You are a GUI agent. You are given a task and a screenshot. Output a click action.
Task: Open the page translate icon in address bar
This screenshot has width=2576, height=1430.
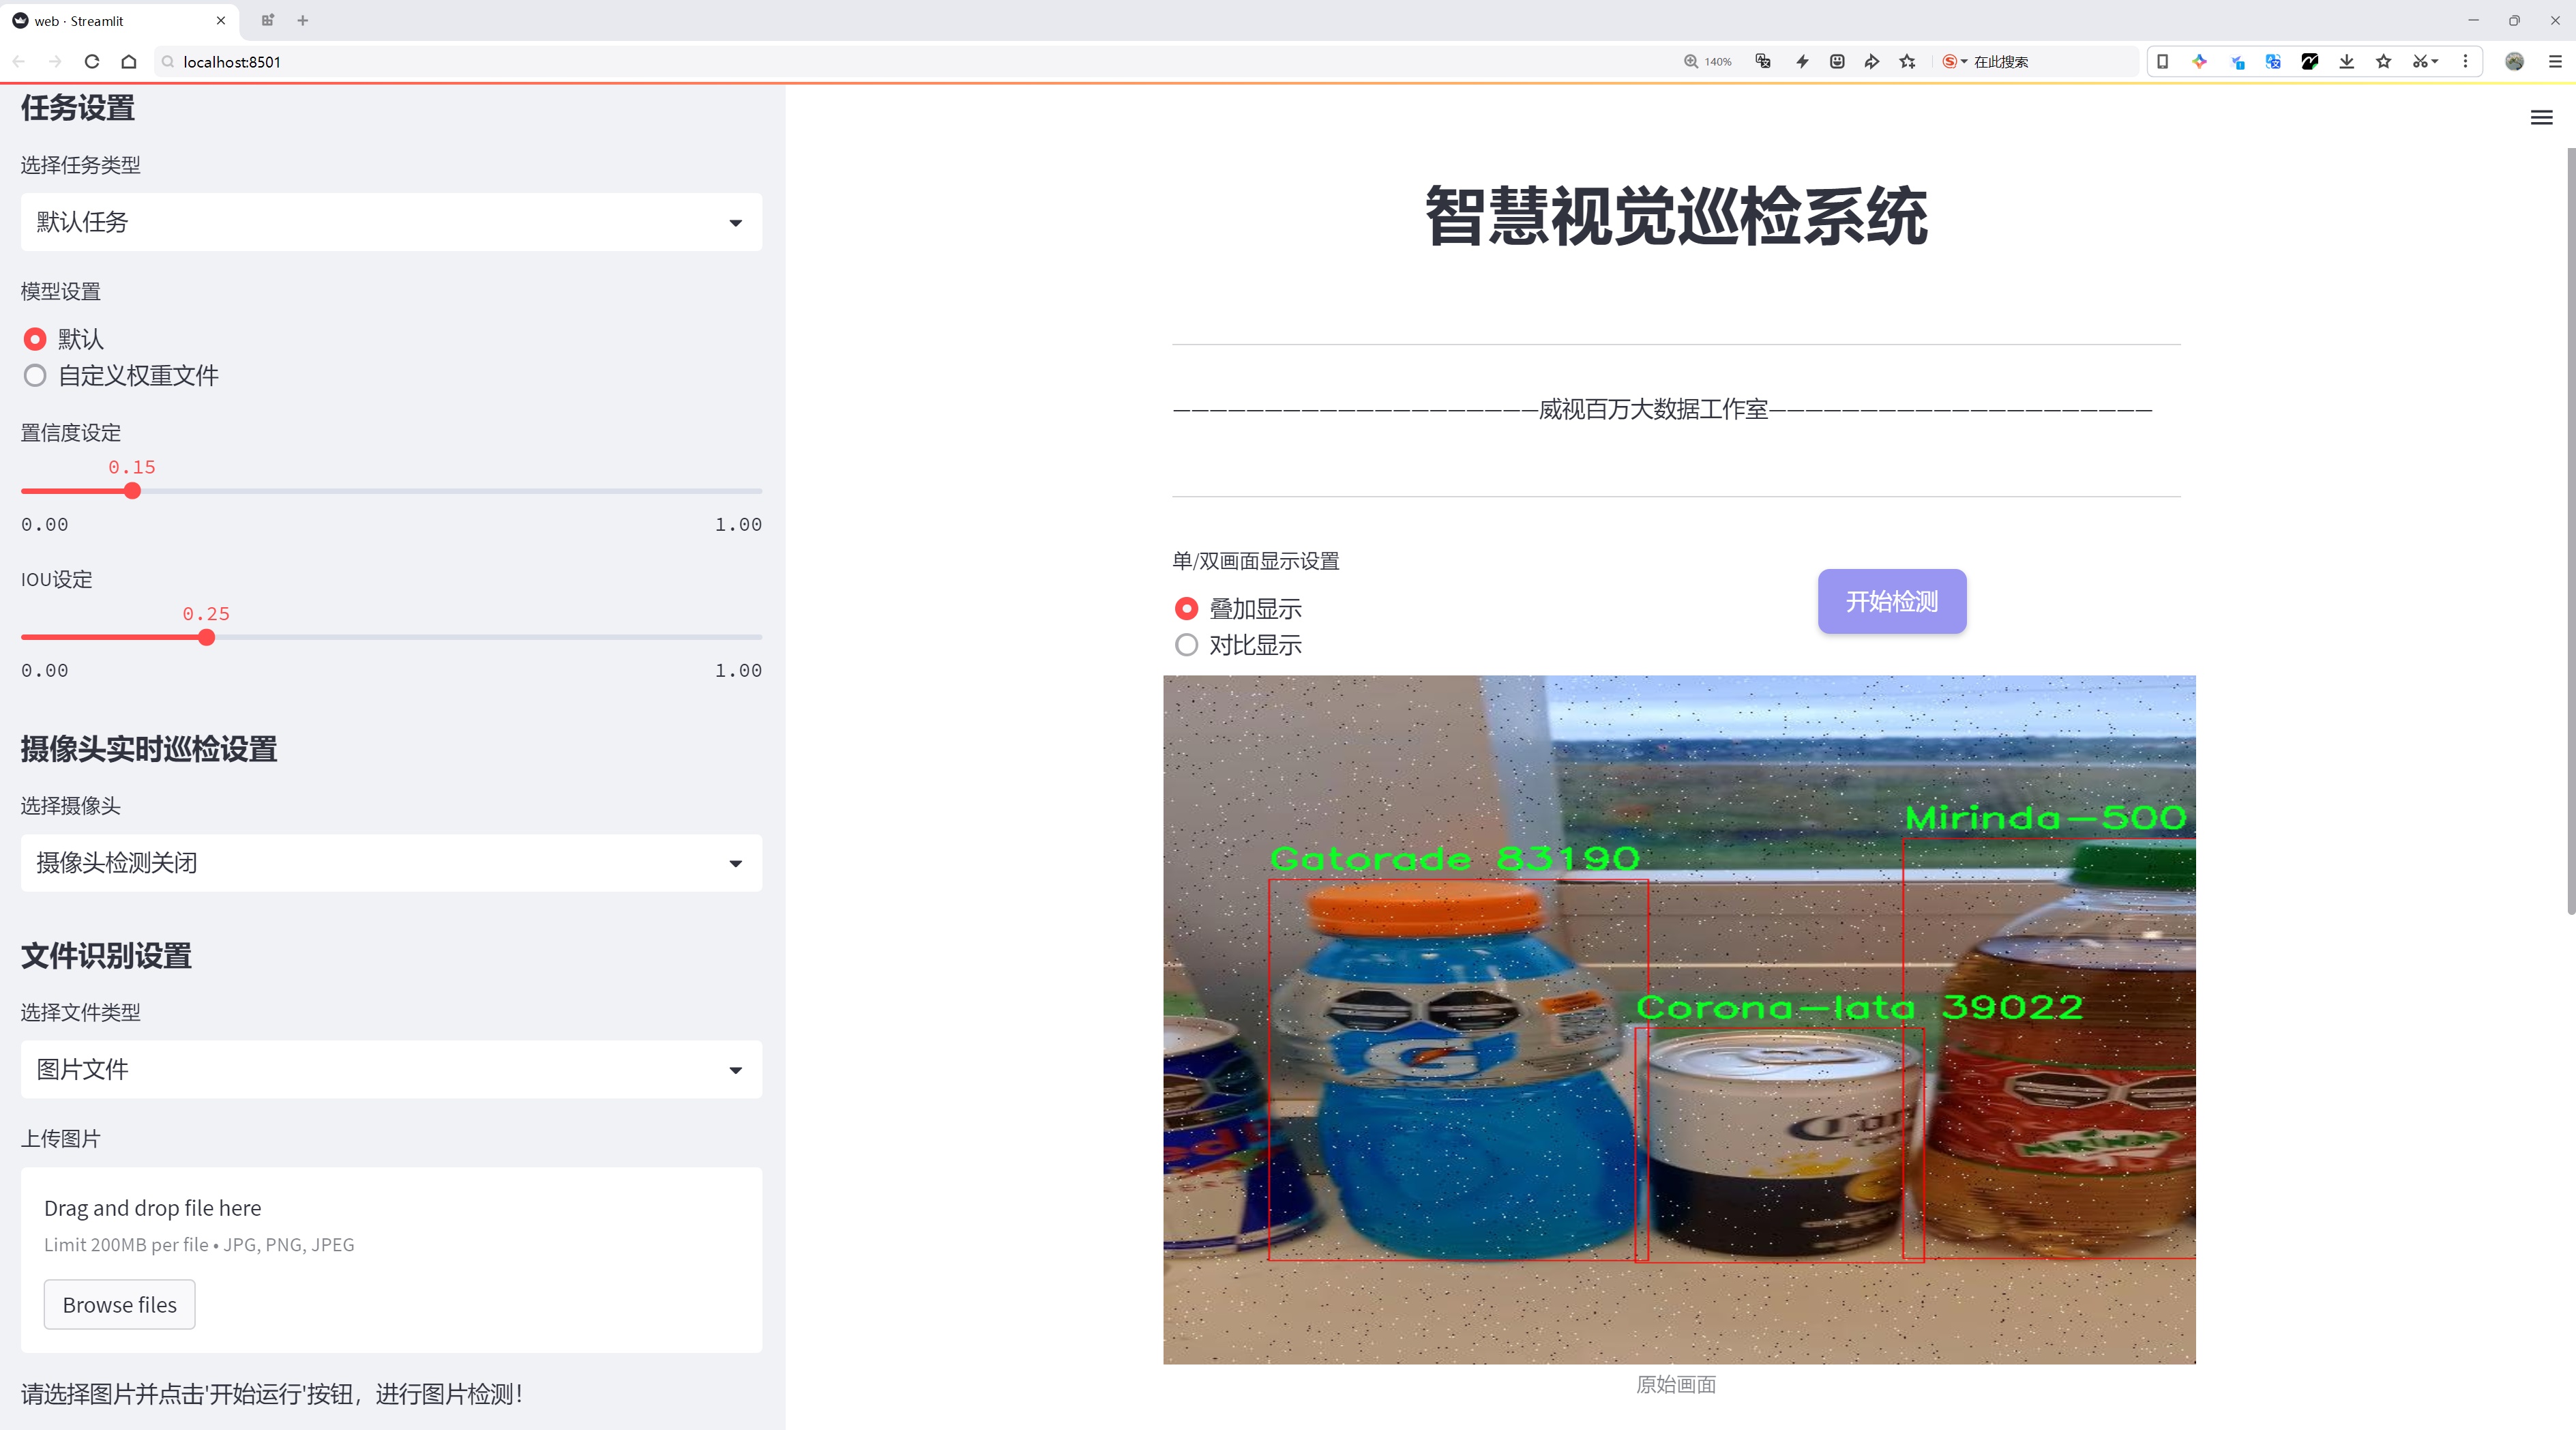[x=1763, y=62]
